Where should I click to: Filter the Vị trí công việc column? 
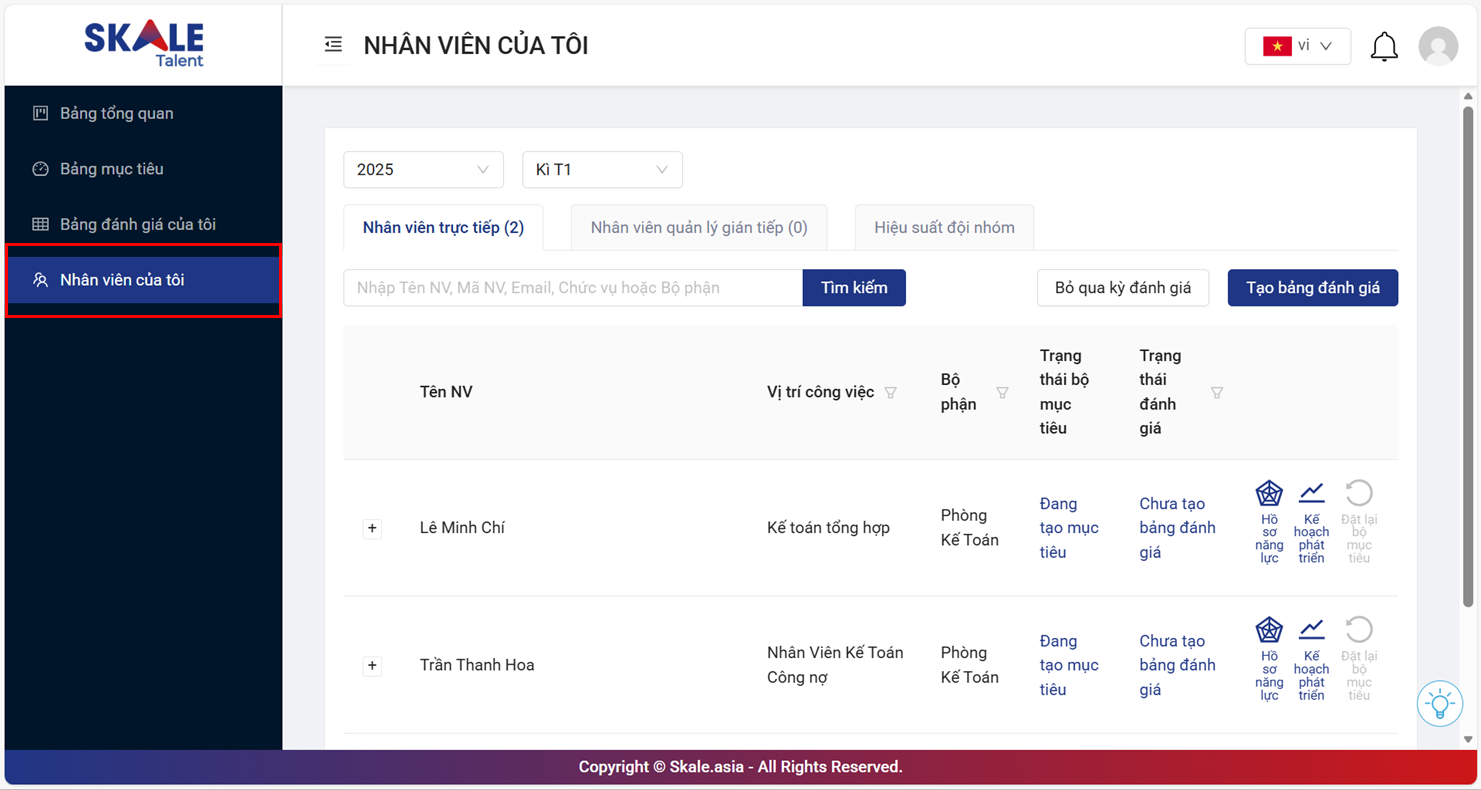[890, 393]
